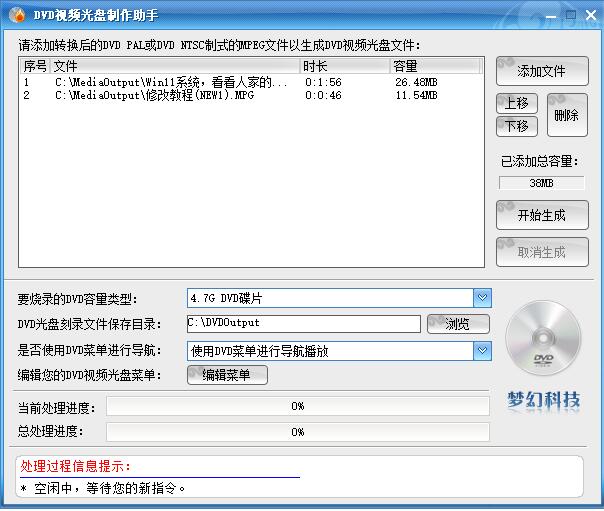Move selected file up with 上移
The image size is (604, 511).
tap(517, 104)
